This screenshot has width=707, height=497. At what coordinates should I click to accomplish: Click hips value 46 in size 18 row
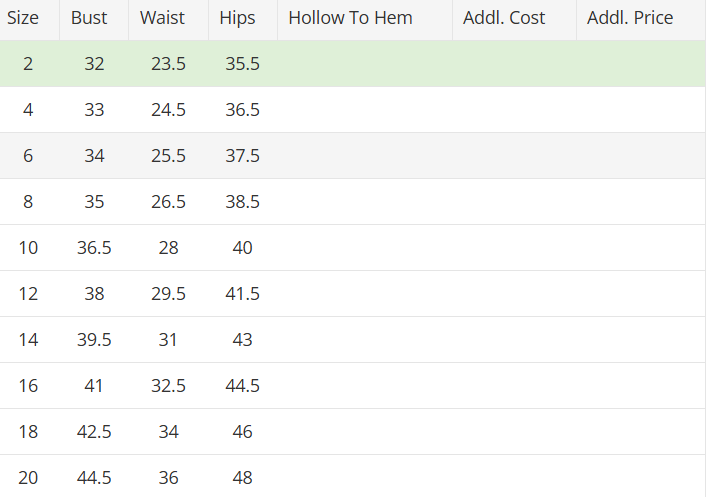[242, 432]
